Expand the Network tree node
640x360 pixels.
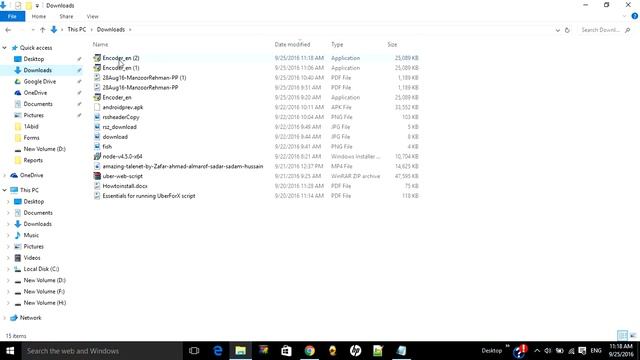tap(4, 318)
